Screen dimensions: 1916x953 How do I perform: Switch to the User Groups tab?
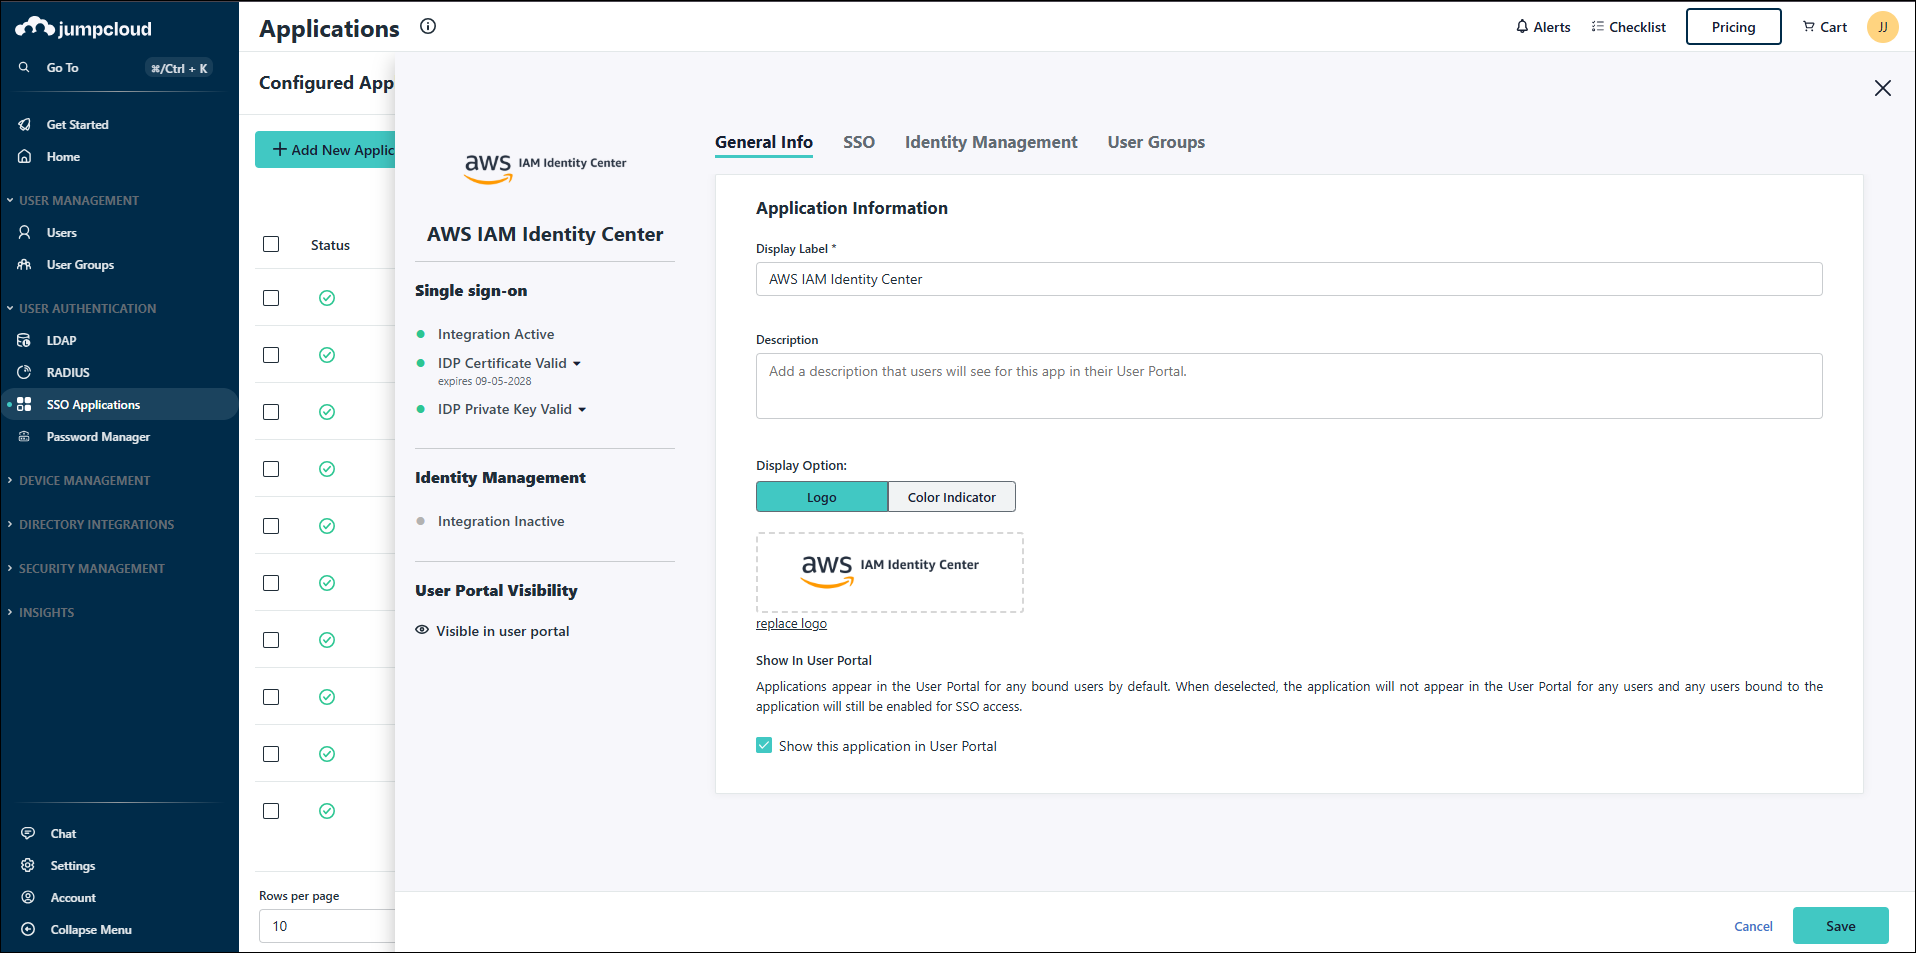1155,142
